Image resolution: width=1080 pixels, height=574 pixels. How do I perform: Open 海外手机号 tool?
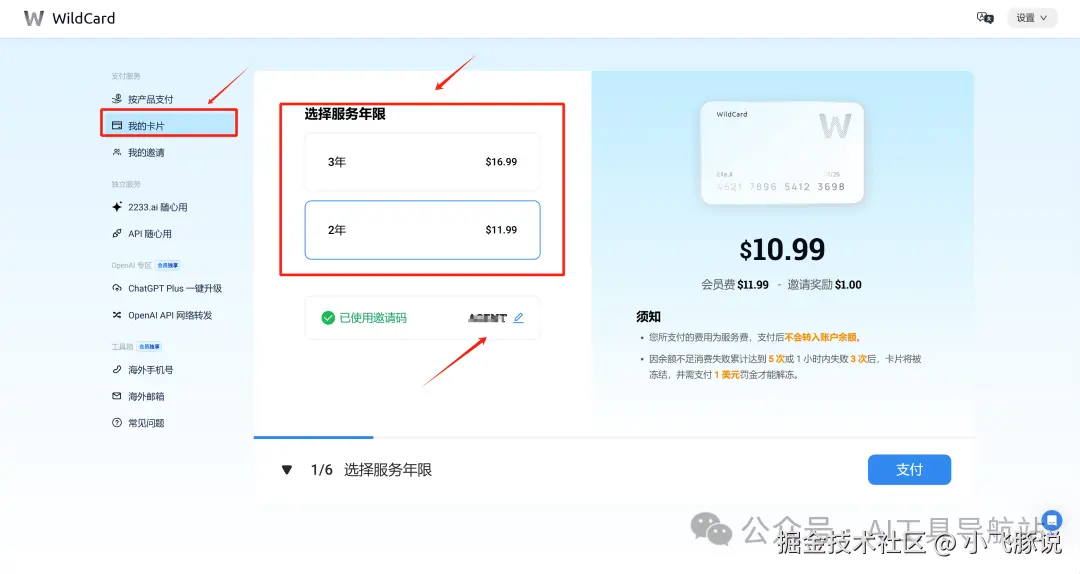click(150, 369)
